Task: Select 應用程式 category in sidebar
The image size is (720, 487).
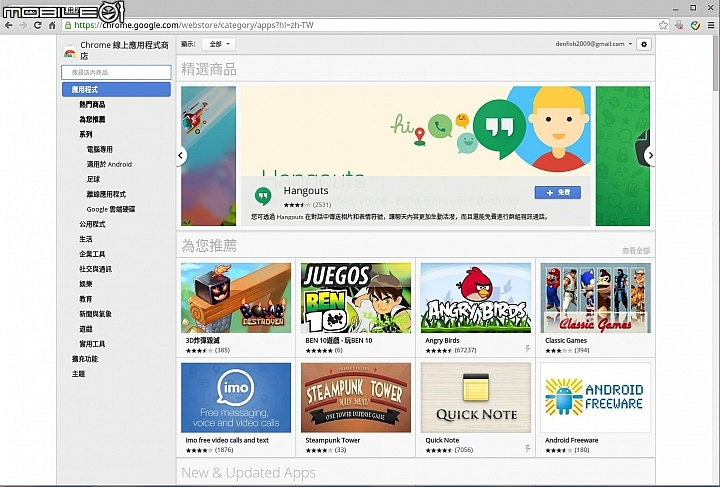Action: [x=116, y=90]
